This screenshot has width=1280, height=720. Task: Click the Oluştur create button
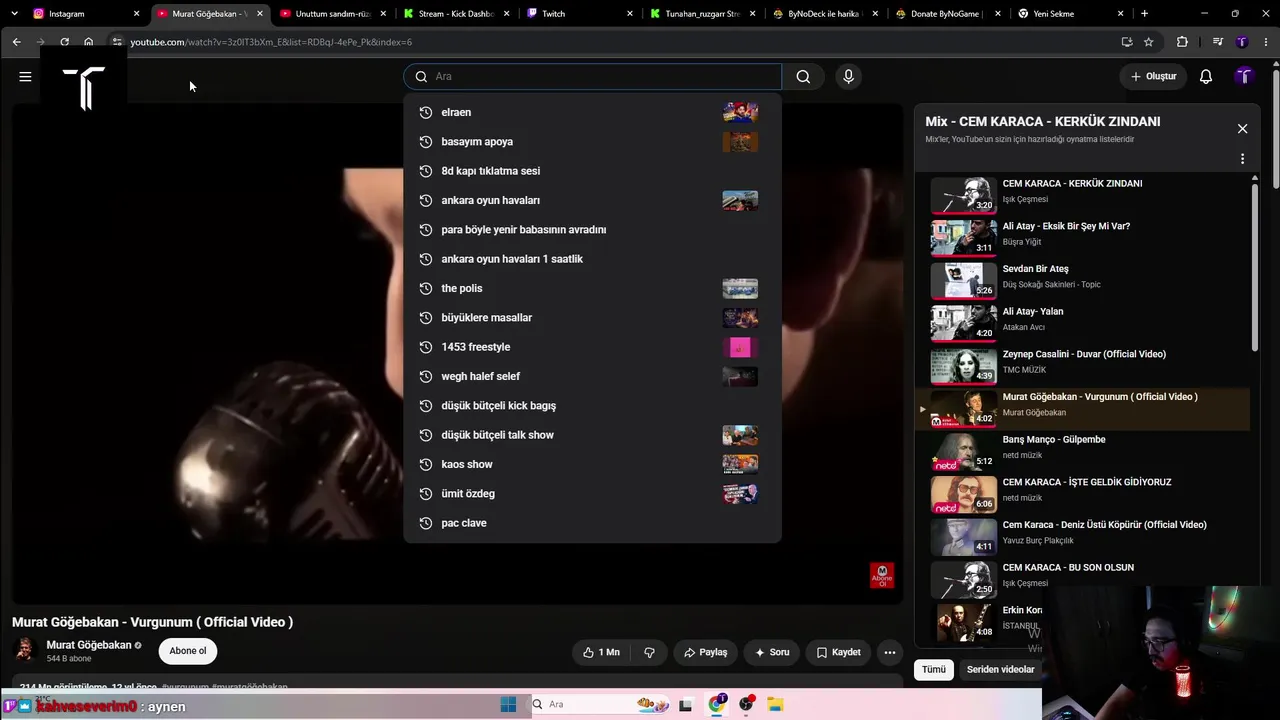pos(1153,76)
